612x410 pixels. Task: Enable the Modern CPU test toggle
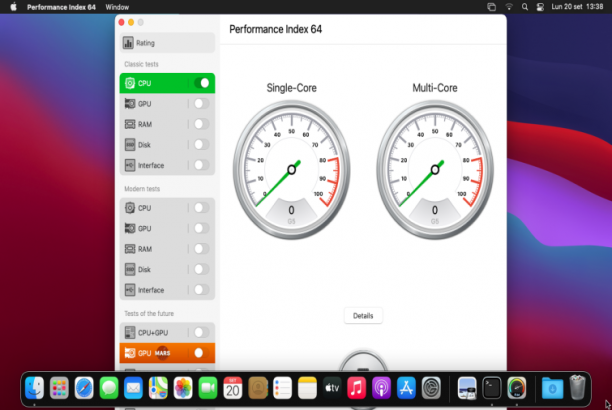202,208
